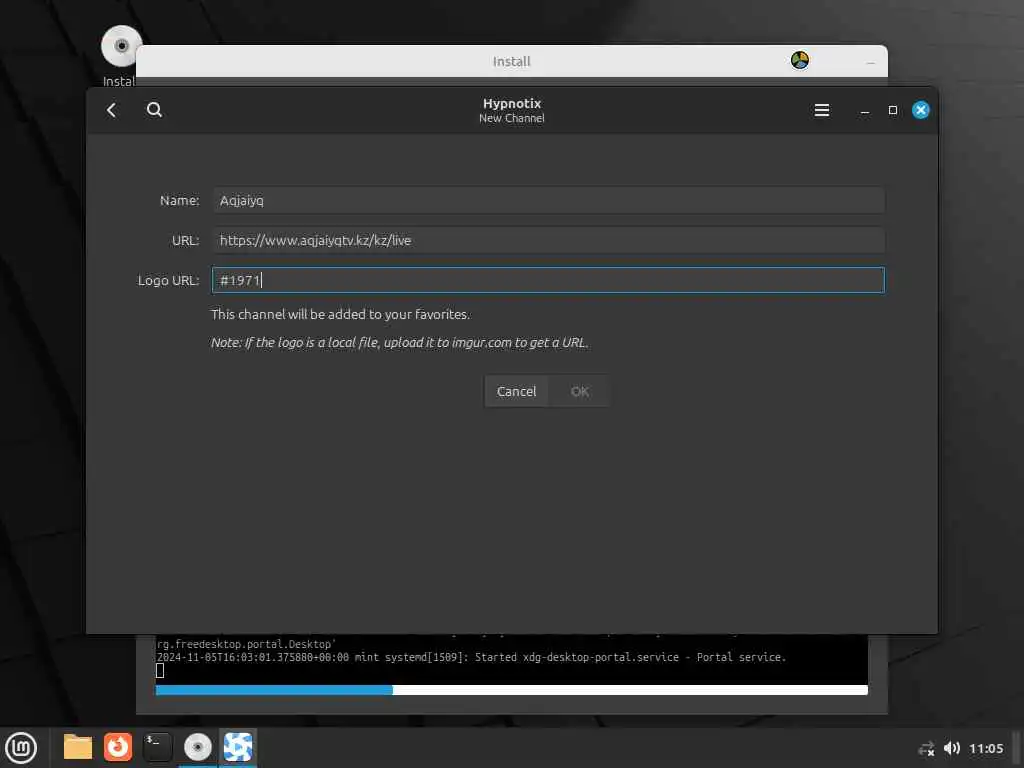Focus the Name field containing Aqjaiyq
Image resolution: width=1024 pixels, height=768 pixels.
coord(548,200)
